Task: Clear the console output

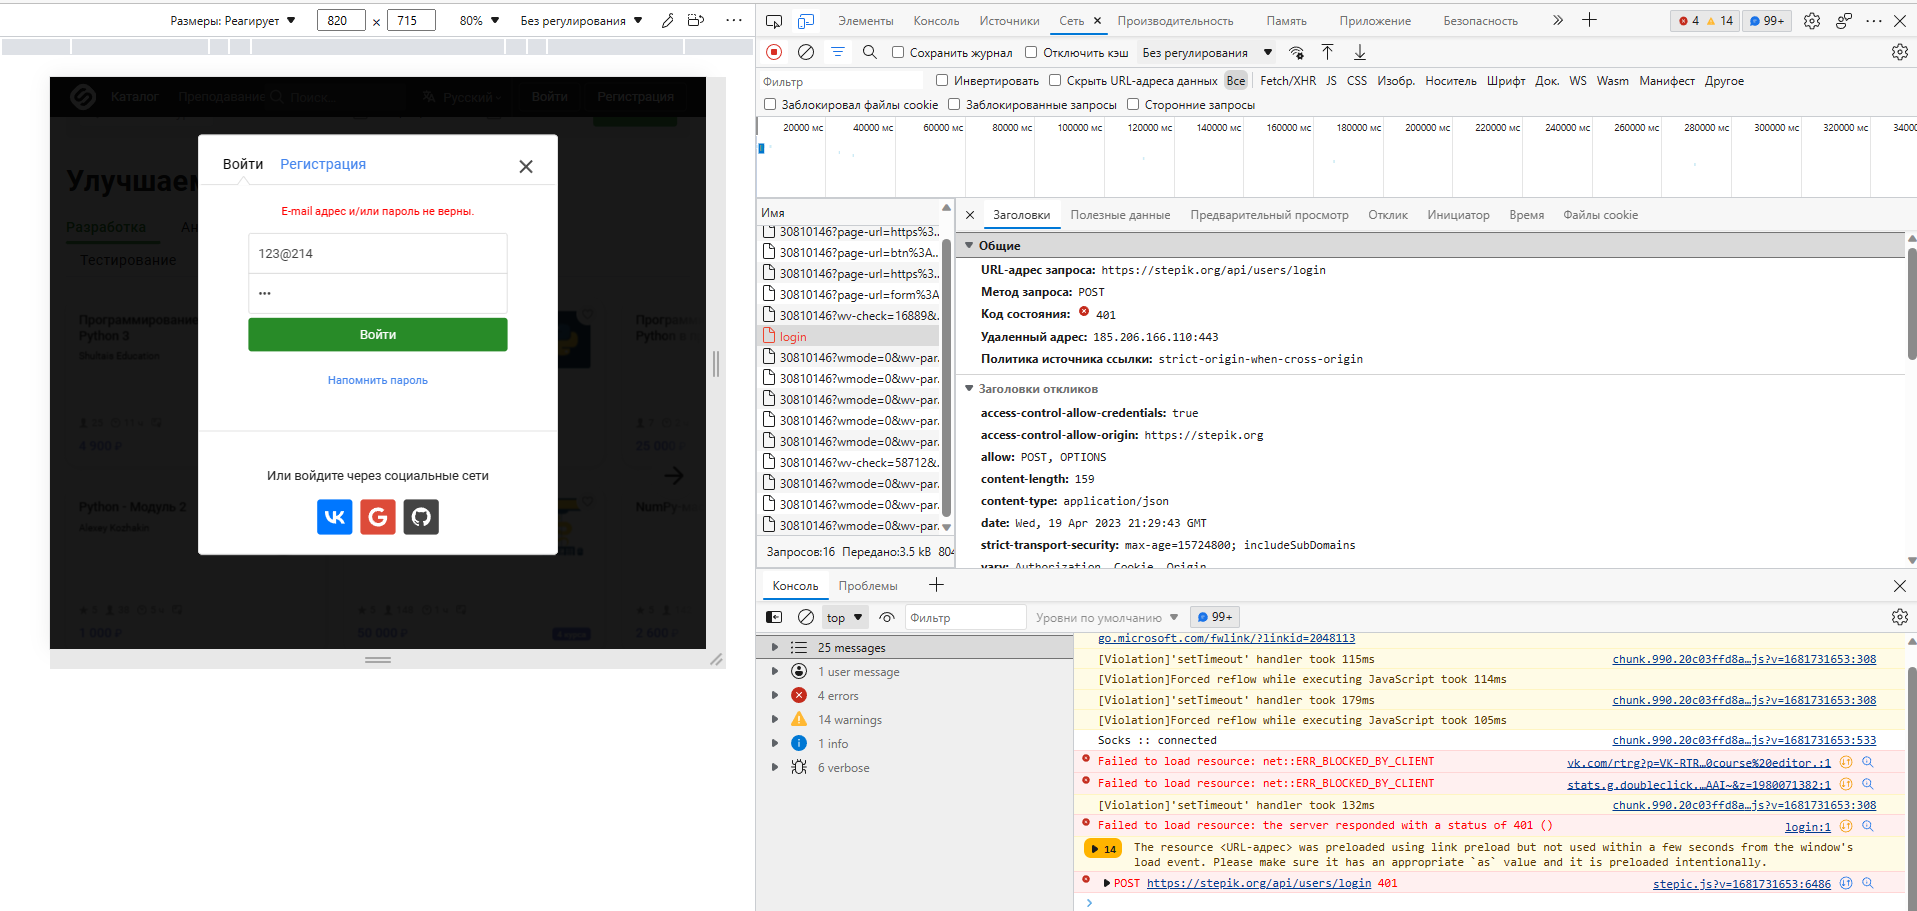Action: 806,617
